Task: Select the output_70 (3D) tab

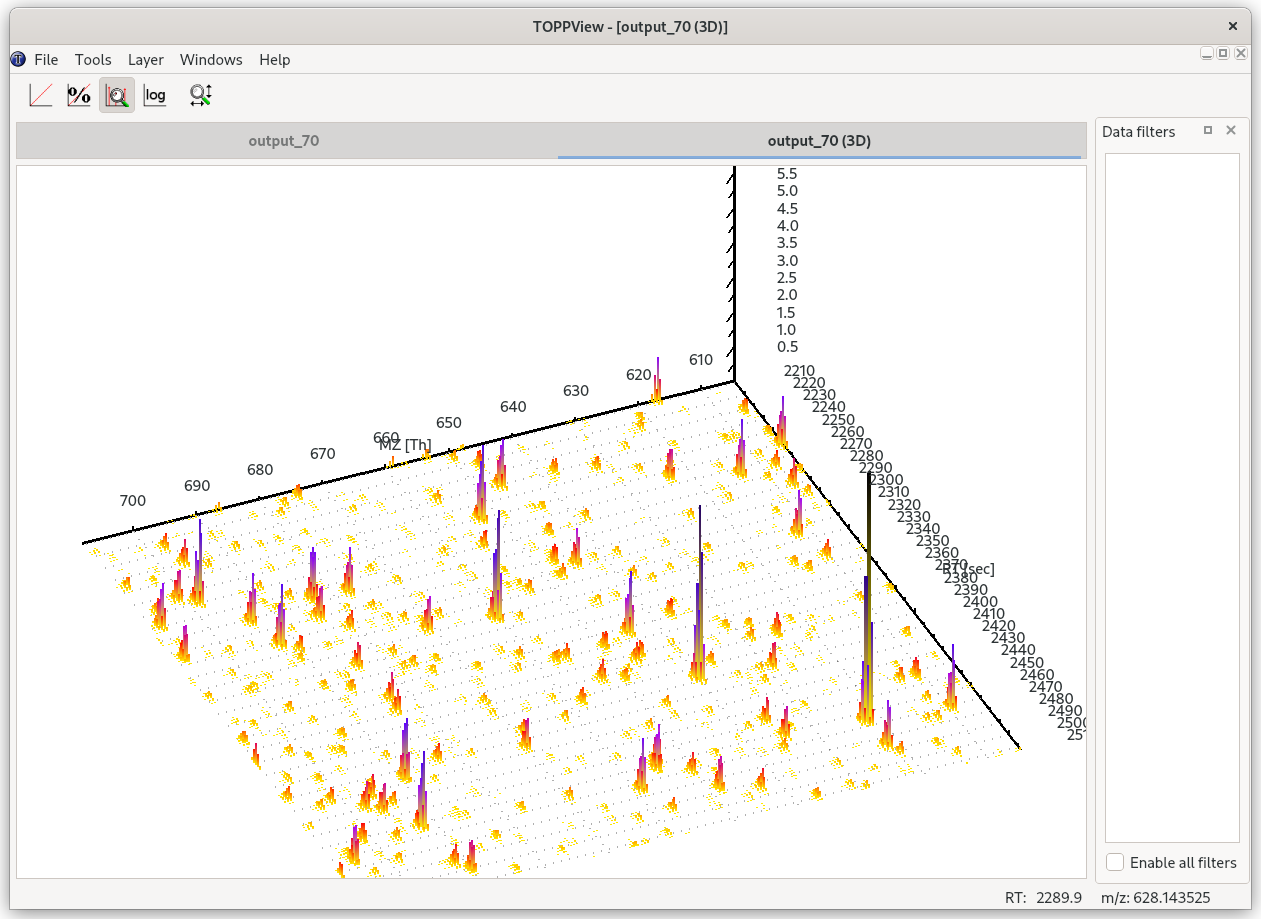Action: [819, 141]
